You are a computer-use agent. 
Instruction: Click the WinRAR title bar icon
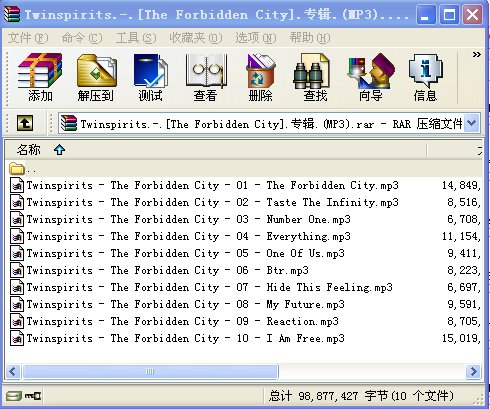[12, 14]
